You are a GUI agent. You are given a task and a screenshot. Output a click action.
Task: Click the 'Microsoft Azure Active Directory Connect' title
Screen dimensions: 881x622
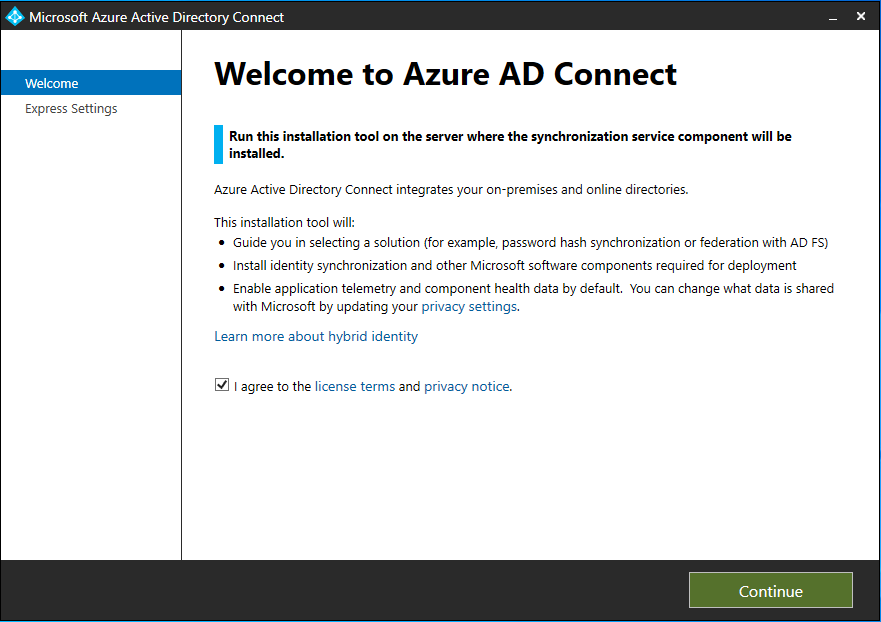point(156,17)
